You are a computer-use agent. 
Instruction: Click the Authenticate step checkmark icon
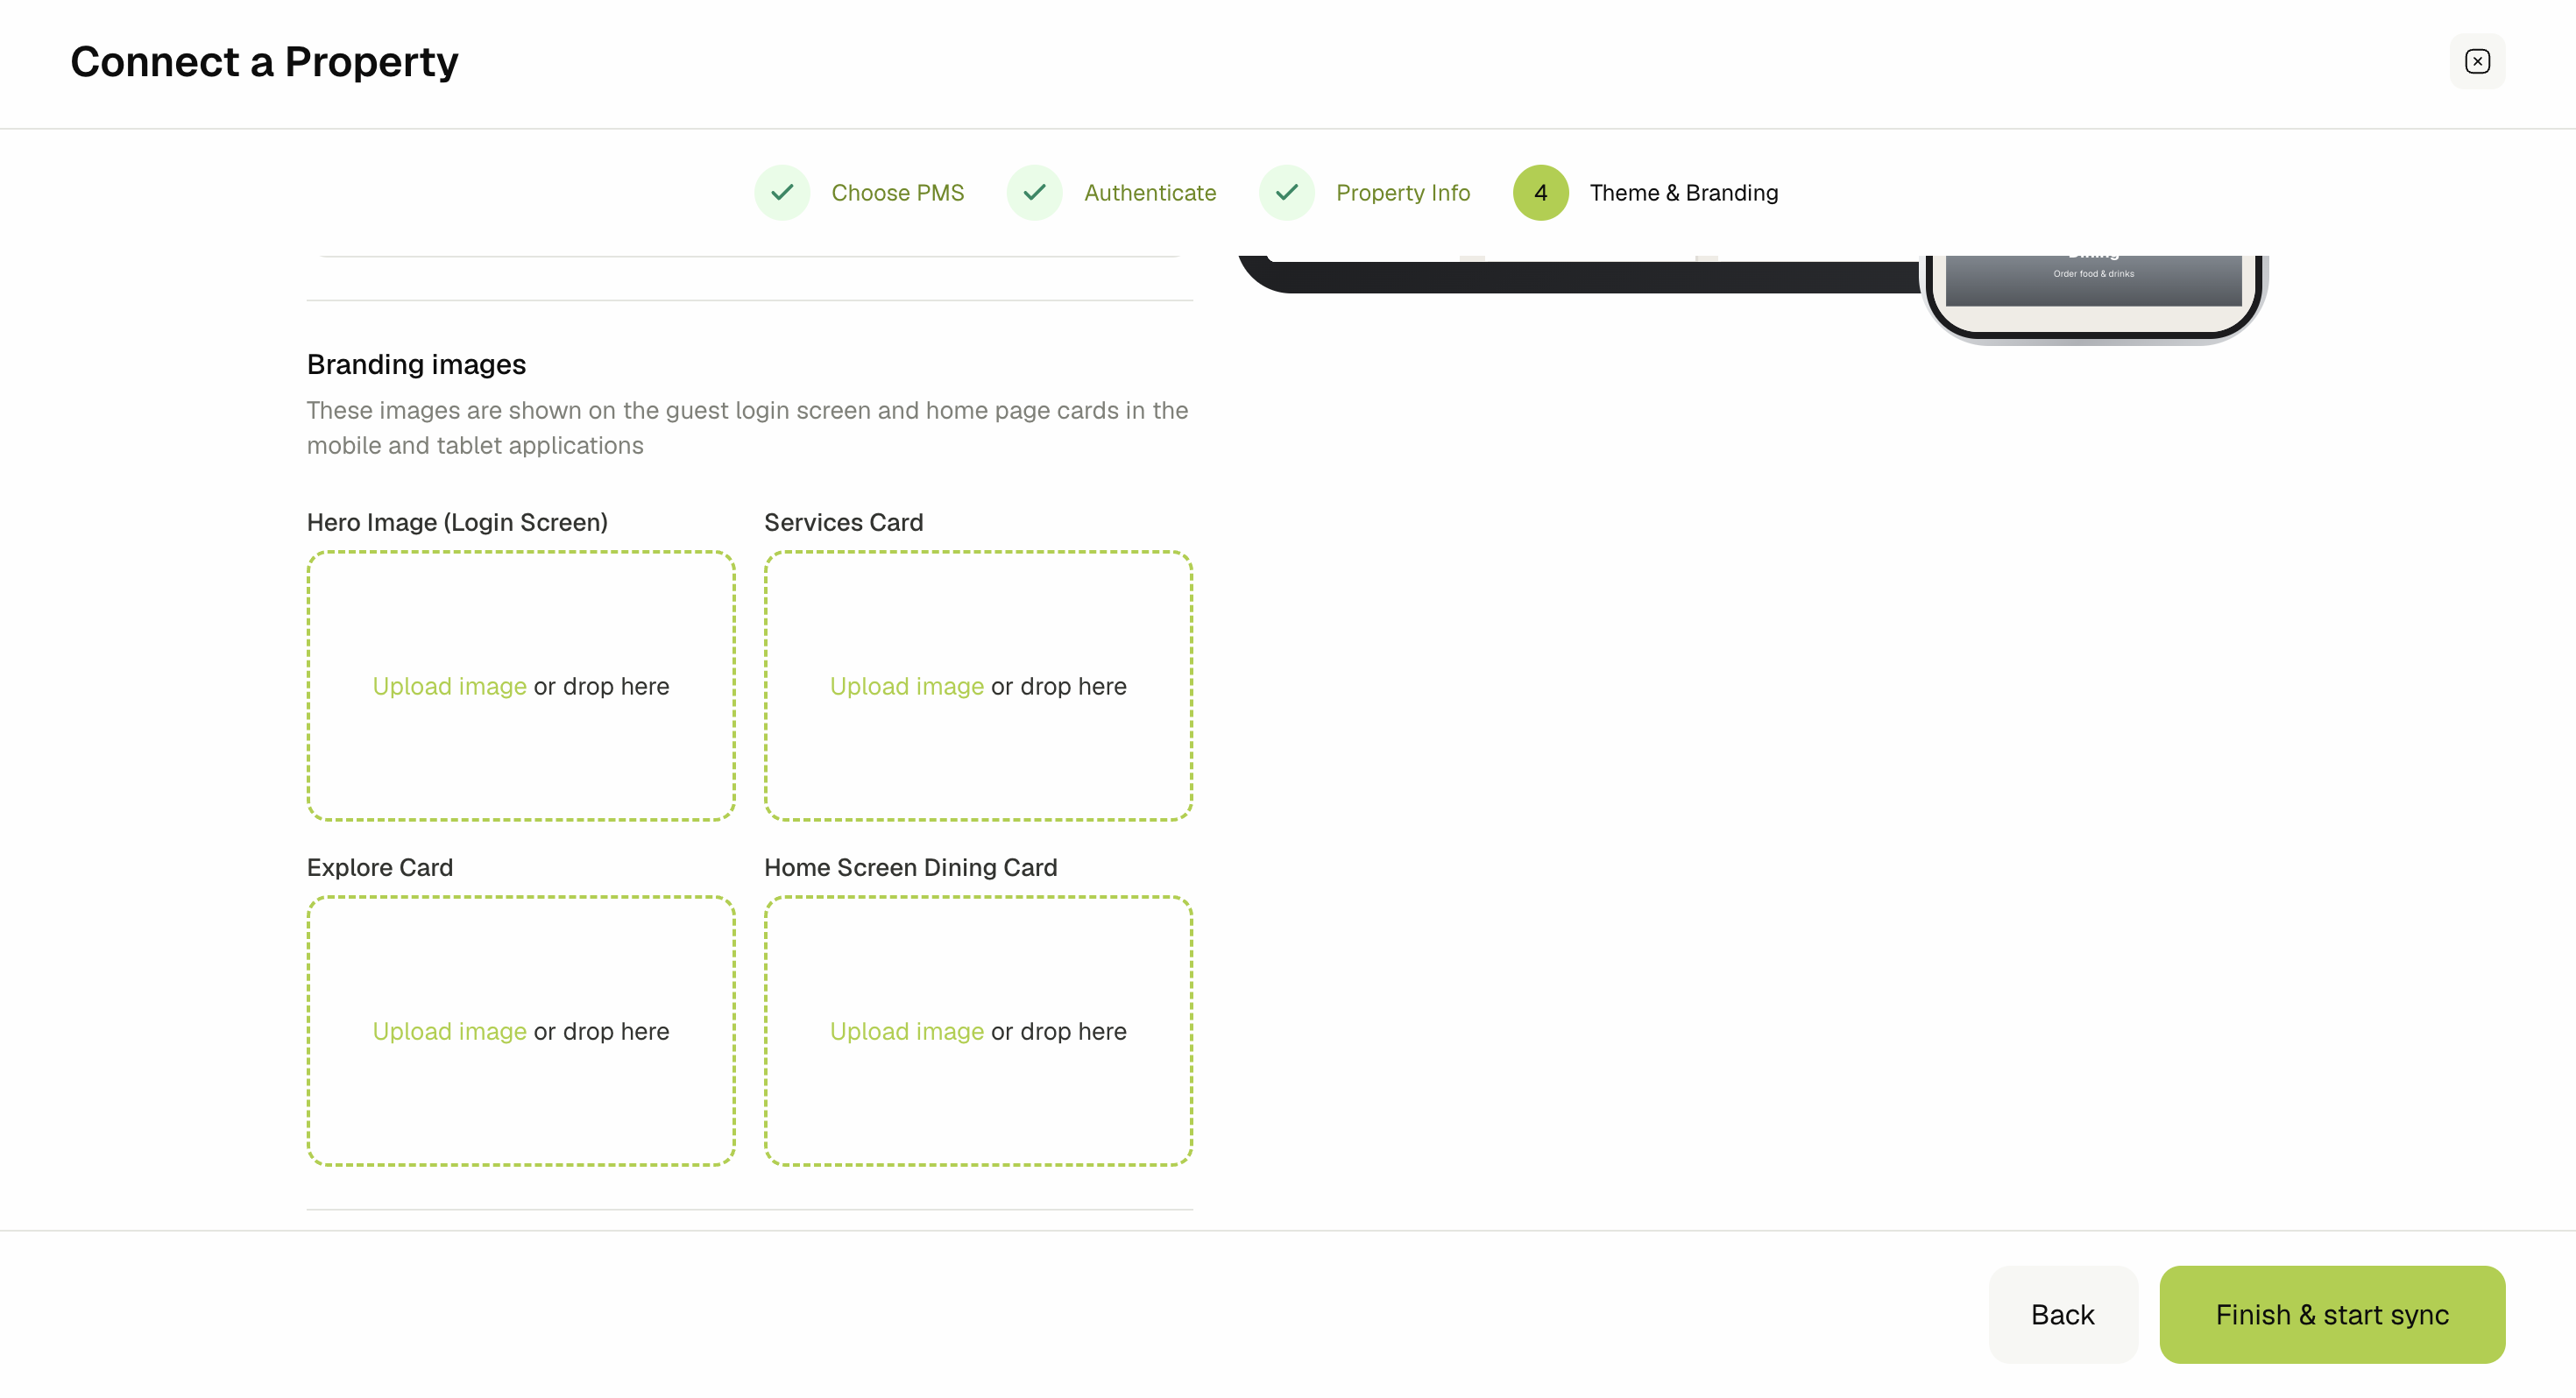coord(1034,192)
